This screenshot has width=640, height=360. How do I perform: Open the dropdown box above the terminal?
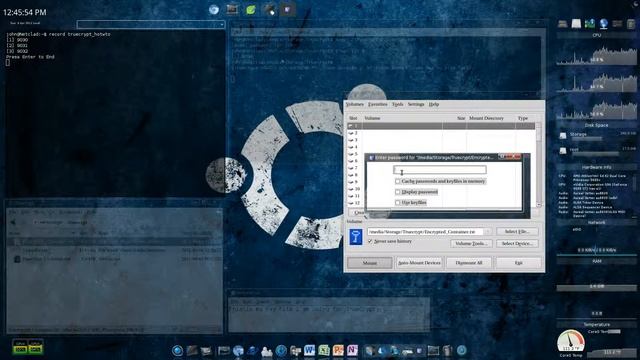point(151,25)
